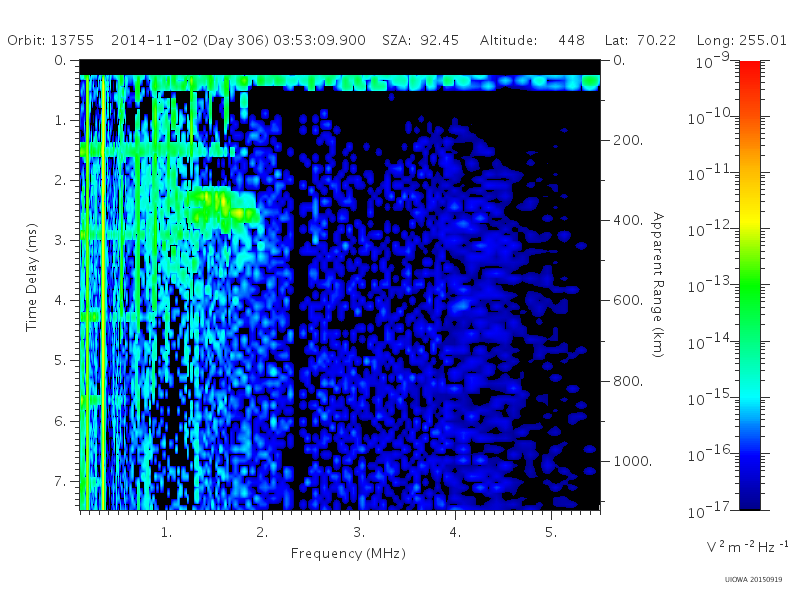
Task: Click the 5. tick label on frequency axis
Action: [551, 533]
